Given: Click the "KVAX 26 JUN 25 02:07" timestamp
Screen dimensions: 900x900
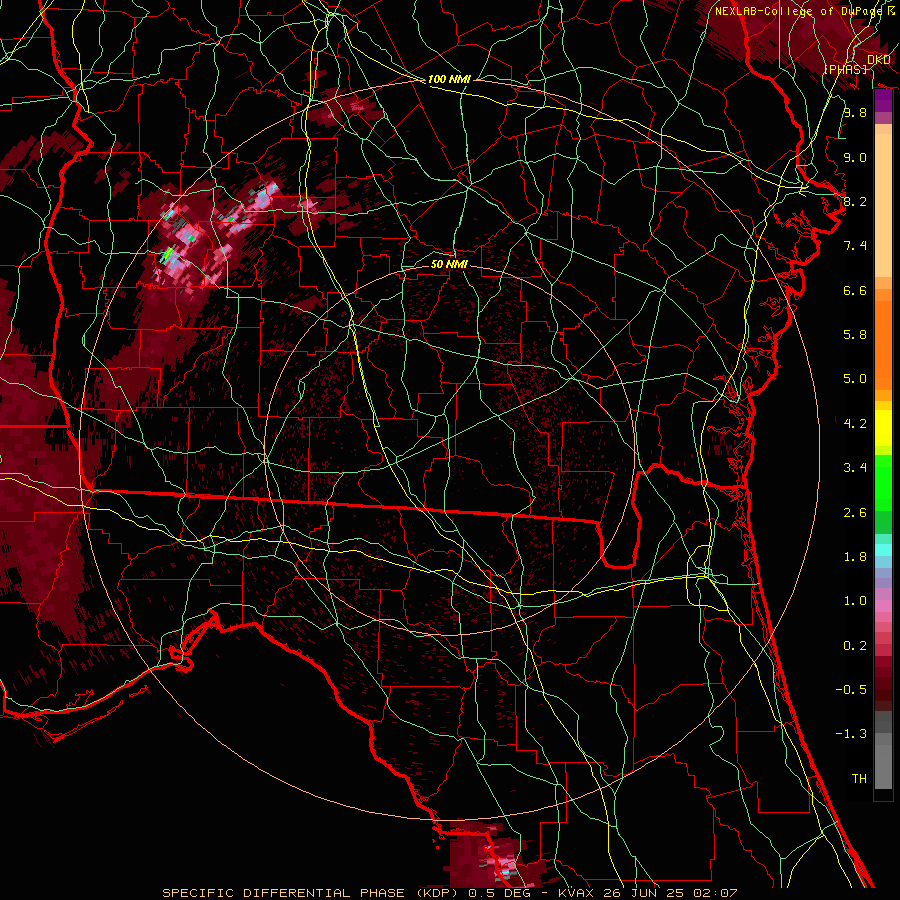Looking at the screenshot, I should tap(647, 893).
